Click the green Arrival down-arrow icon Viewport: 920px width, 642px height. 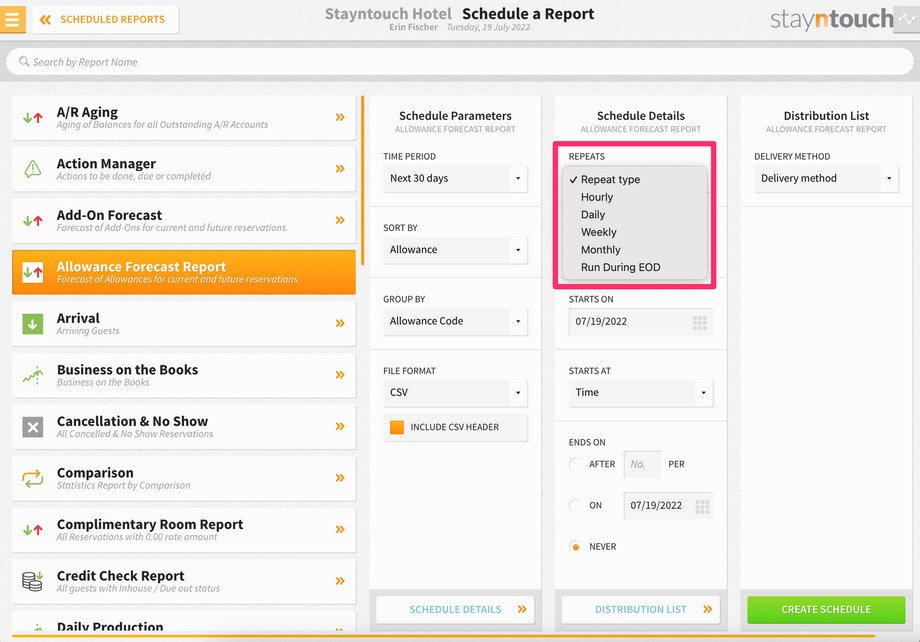[33, 323]
